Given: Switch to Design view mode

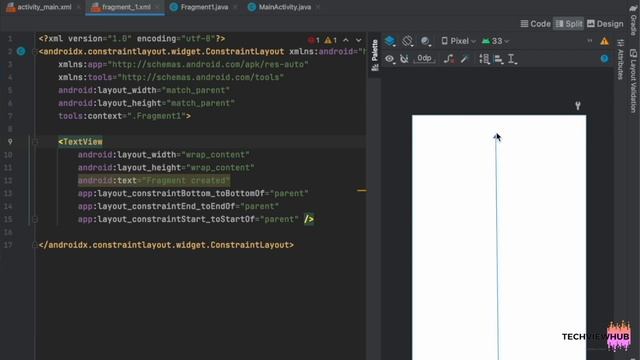Looking at the screenshot, I should pos(605,24).
